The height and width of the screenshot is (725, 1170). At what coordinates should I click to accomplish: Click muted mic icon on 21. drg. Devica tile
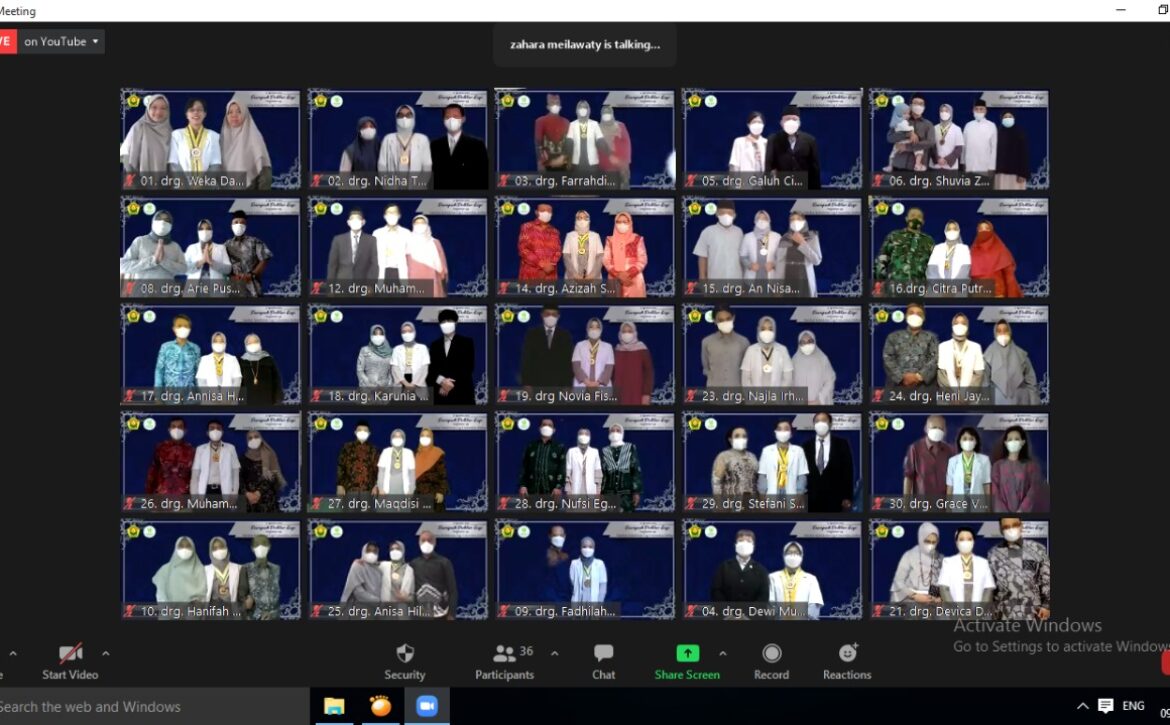[879, 611]
